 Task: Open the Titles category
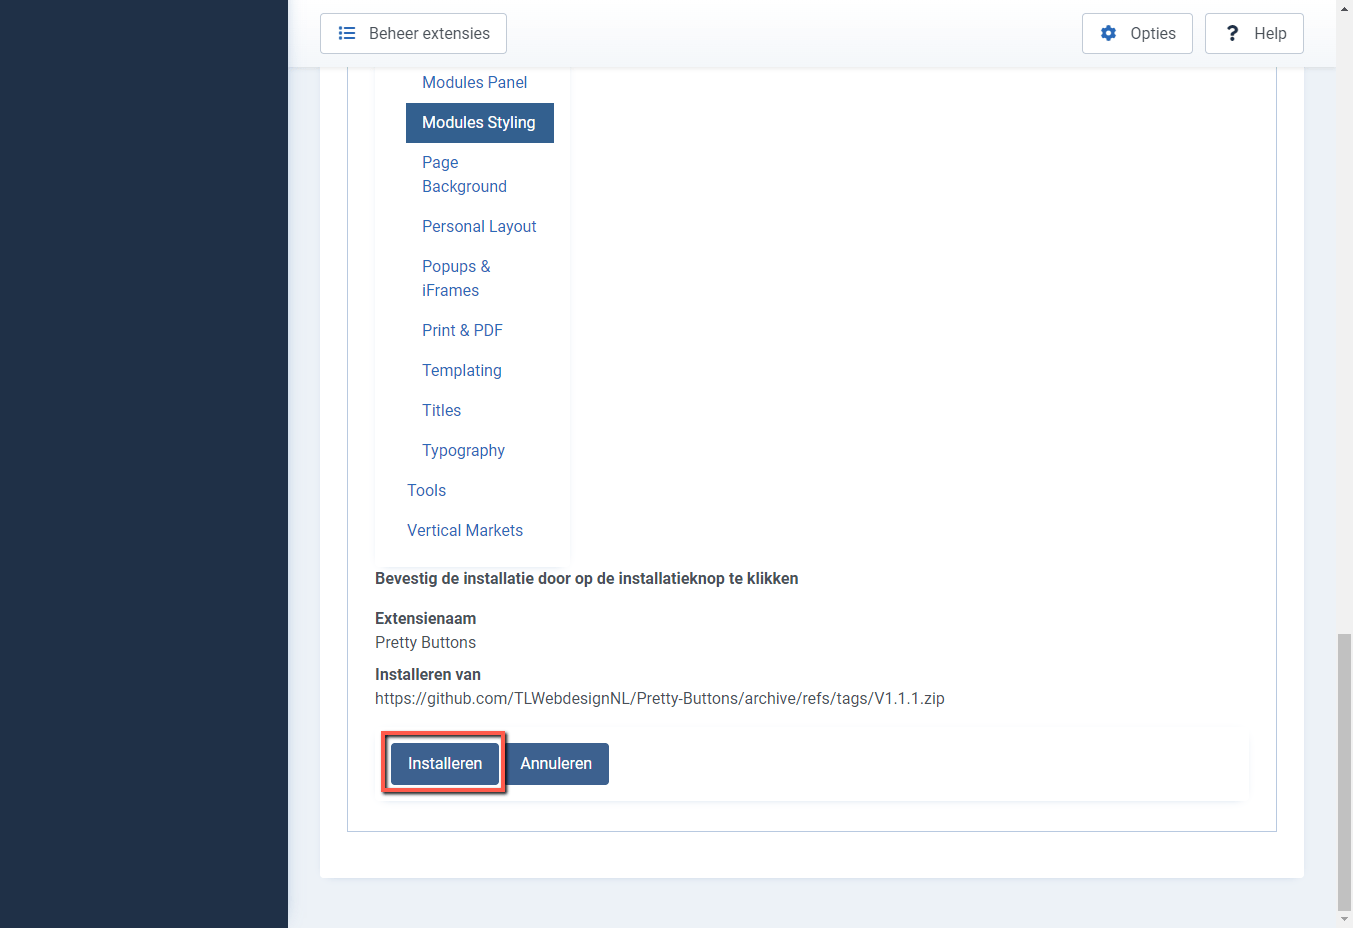pos(441,410)
